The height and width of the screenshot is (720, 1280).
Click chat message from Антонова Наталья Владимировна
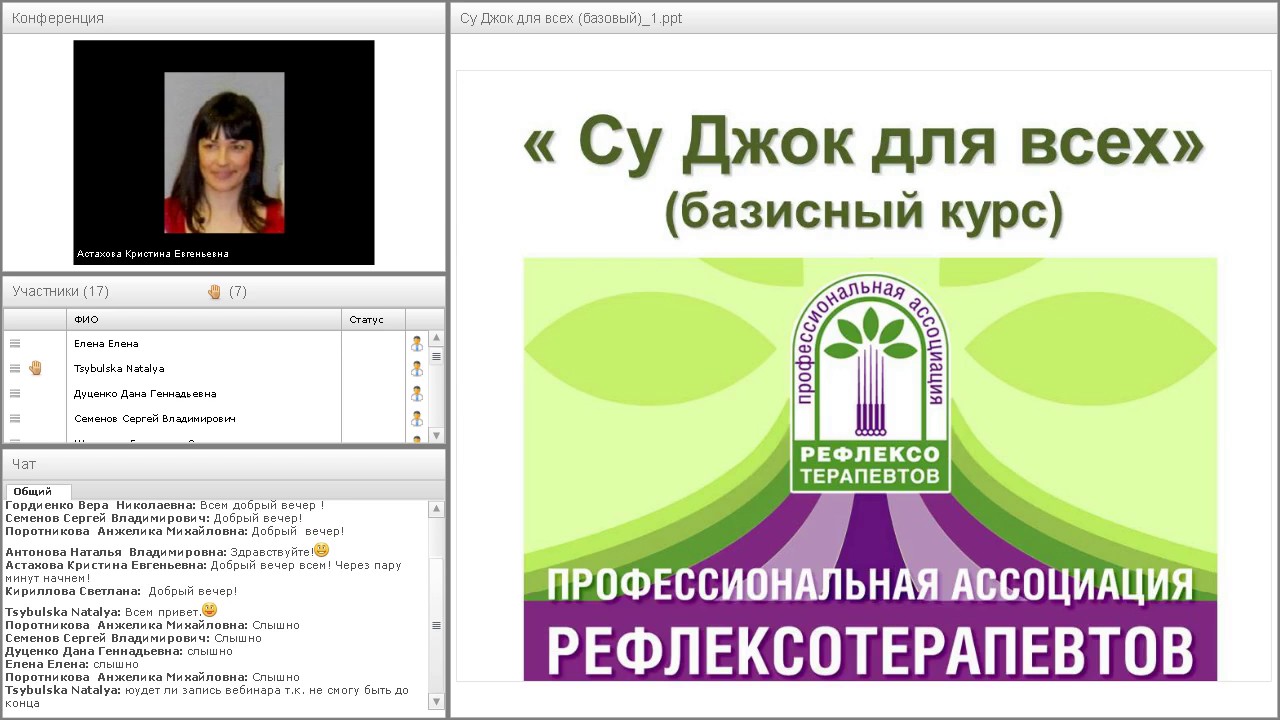[167, 551]
